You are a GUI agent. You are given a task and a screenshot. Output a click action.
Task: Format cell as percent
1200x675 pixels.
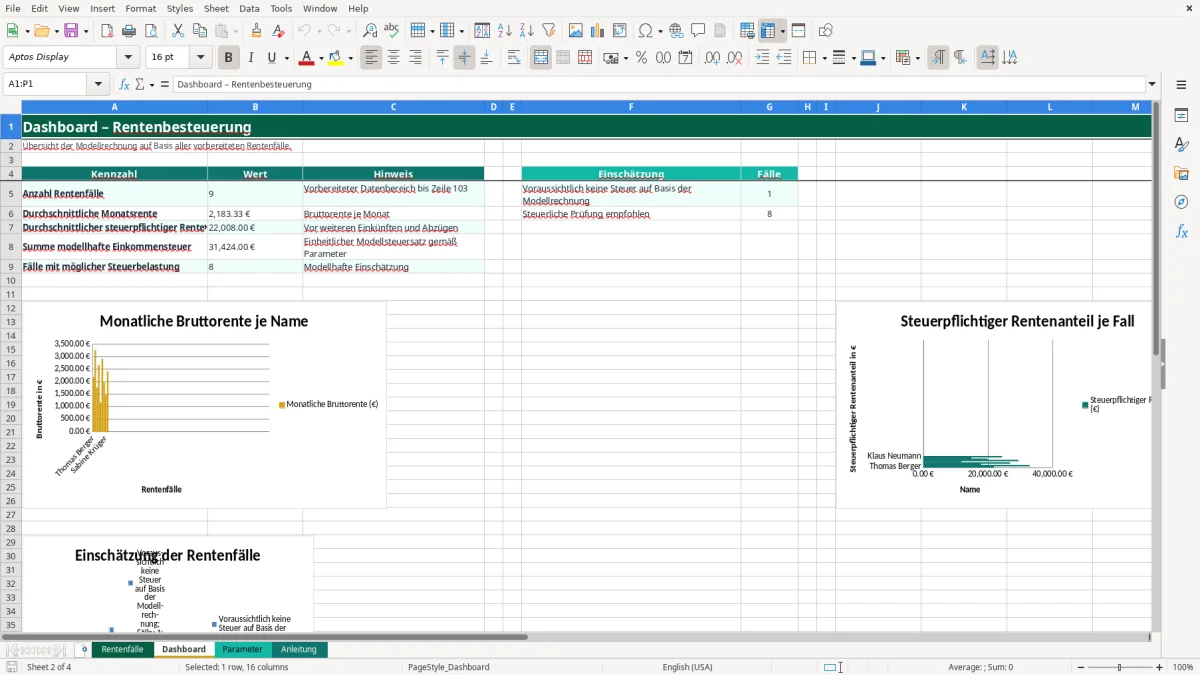(x=641, y=58)
